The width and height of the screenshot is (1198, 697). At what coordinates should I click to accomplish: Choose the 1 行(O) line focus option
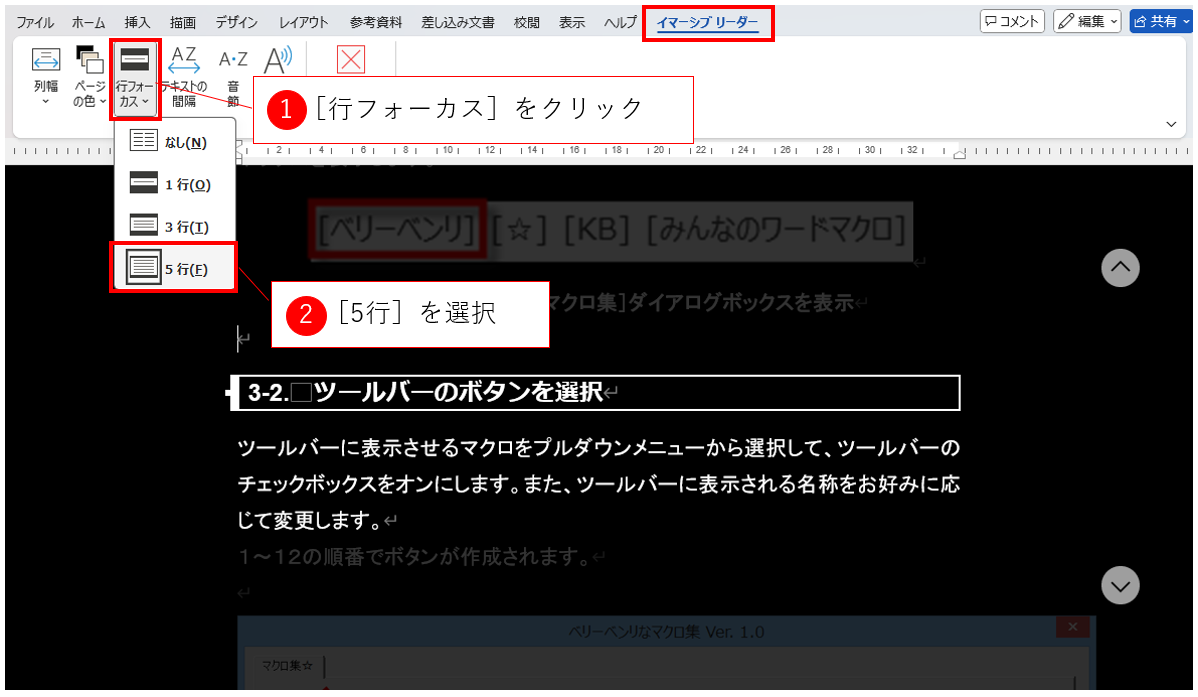point(174,184)
